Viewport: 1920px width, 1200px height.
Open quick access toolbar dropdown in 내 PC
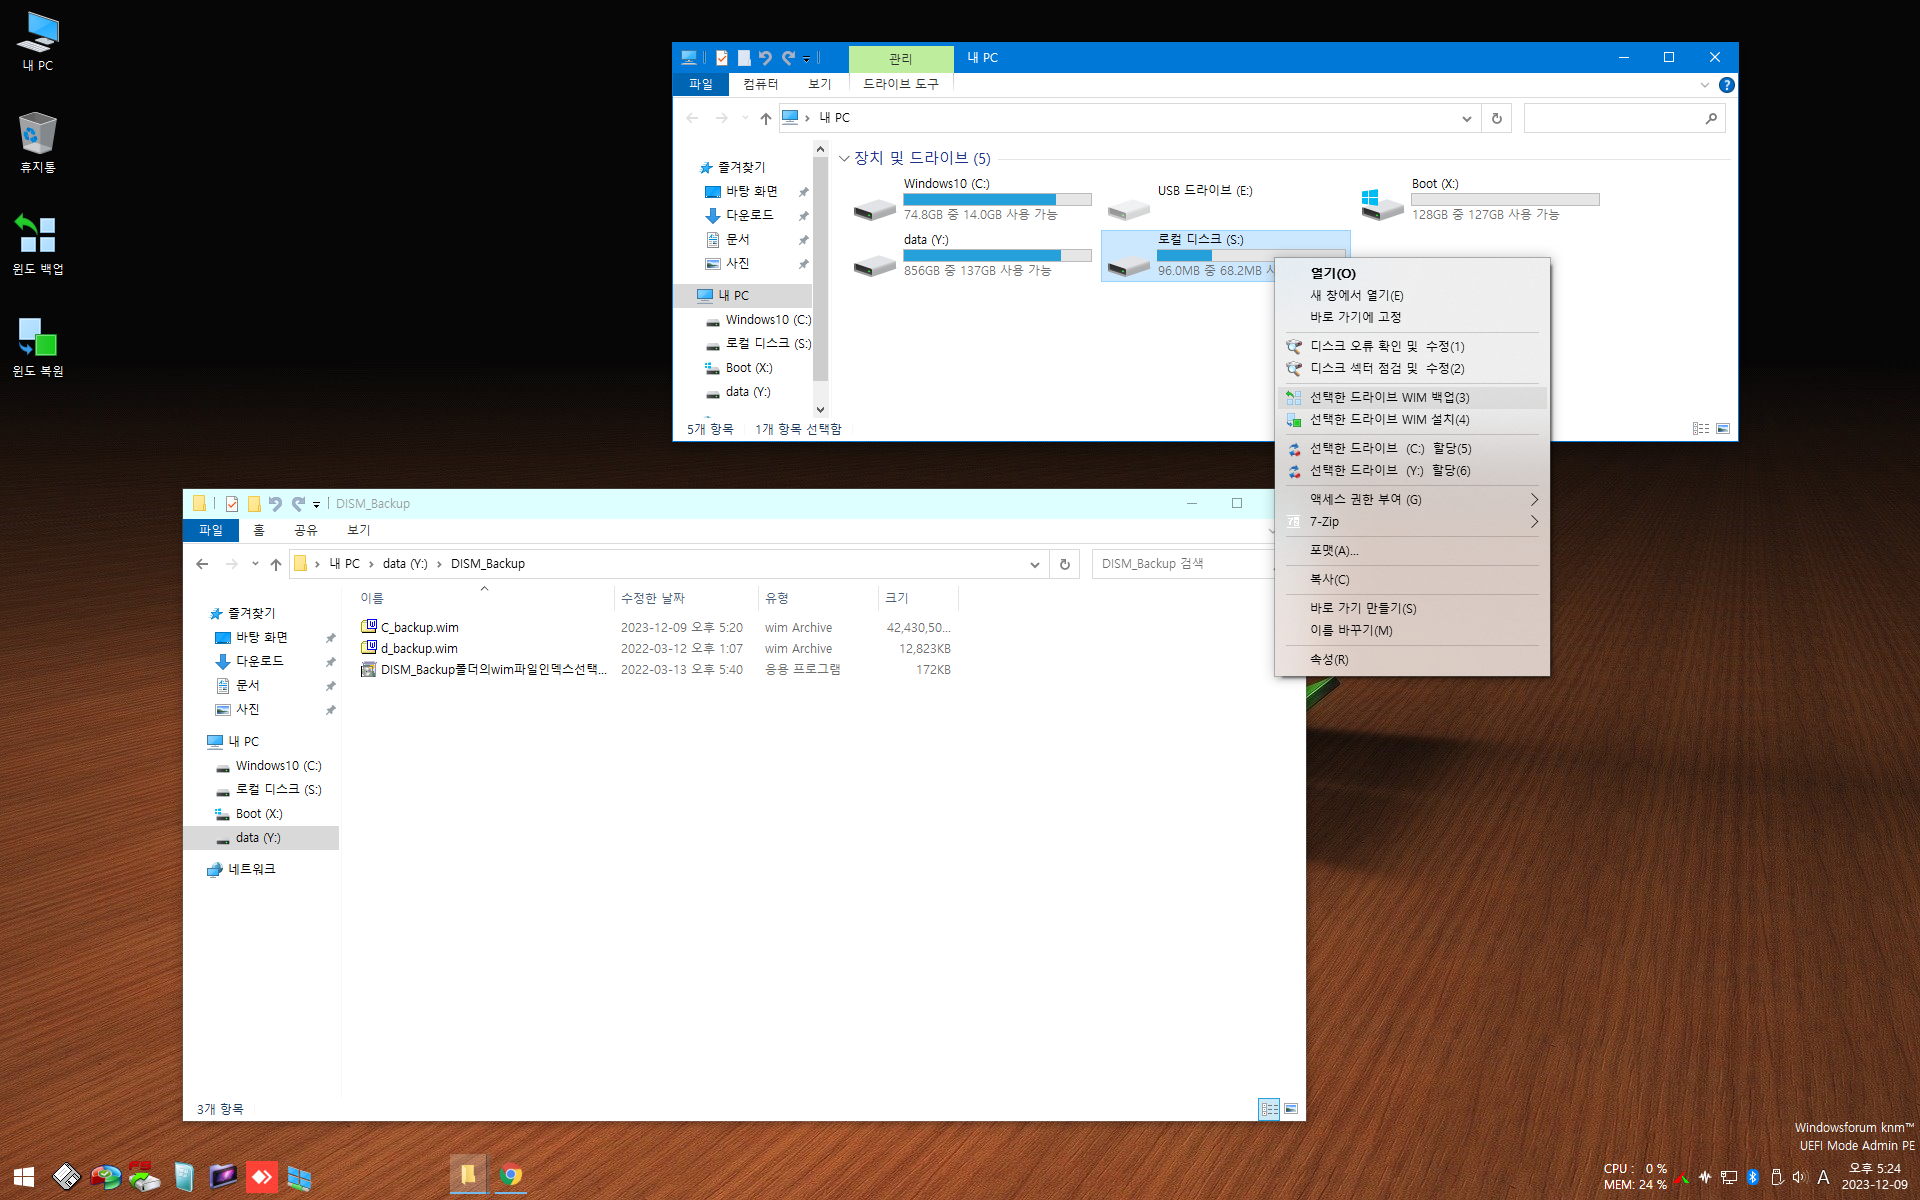(807, 59)
